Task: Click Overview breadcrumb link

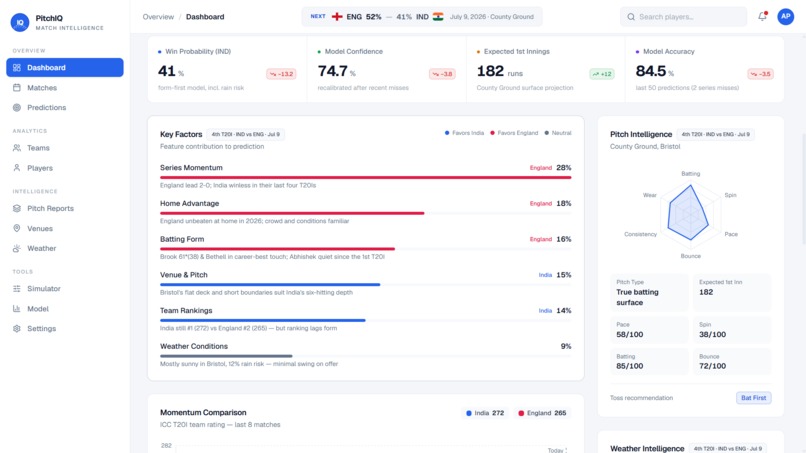Action: pyautogui.click(x=158, y=17)
